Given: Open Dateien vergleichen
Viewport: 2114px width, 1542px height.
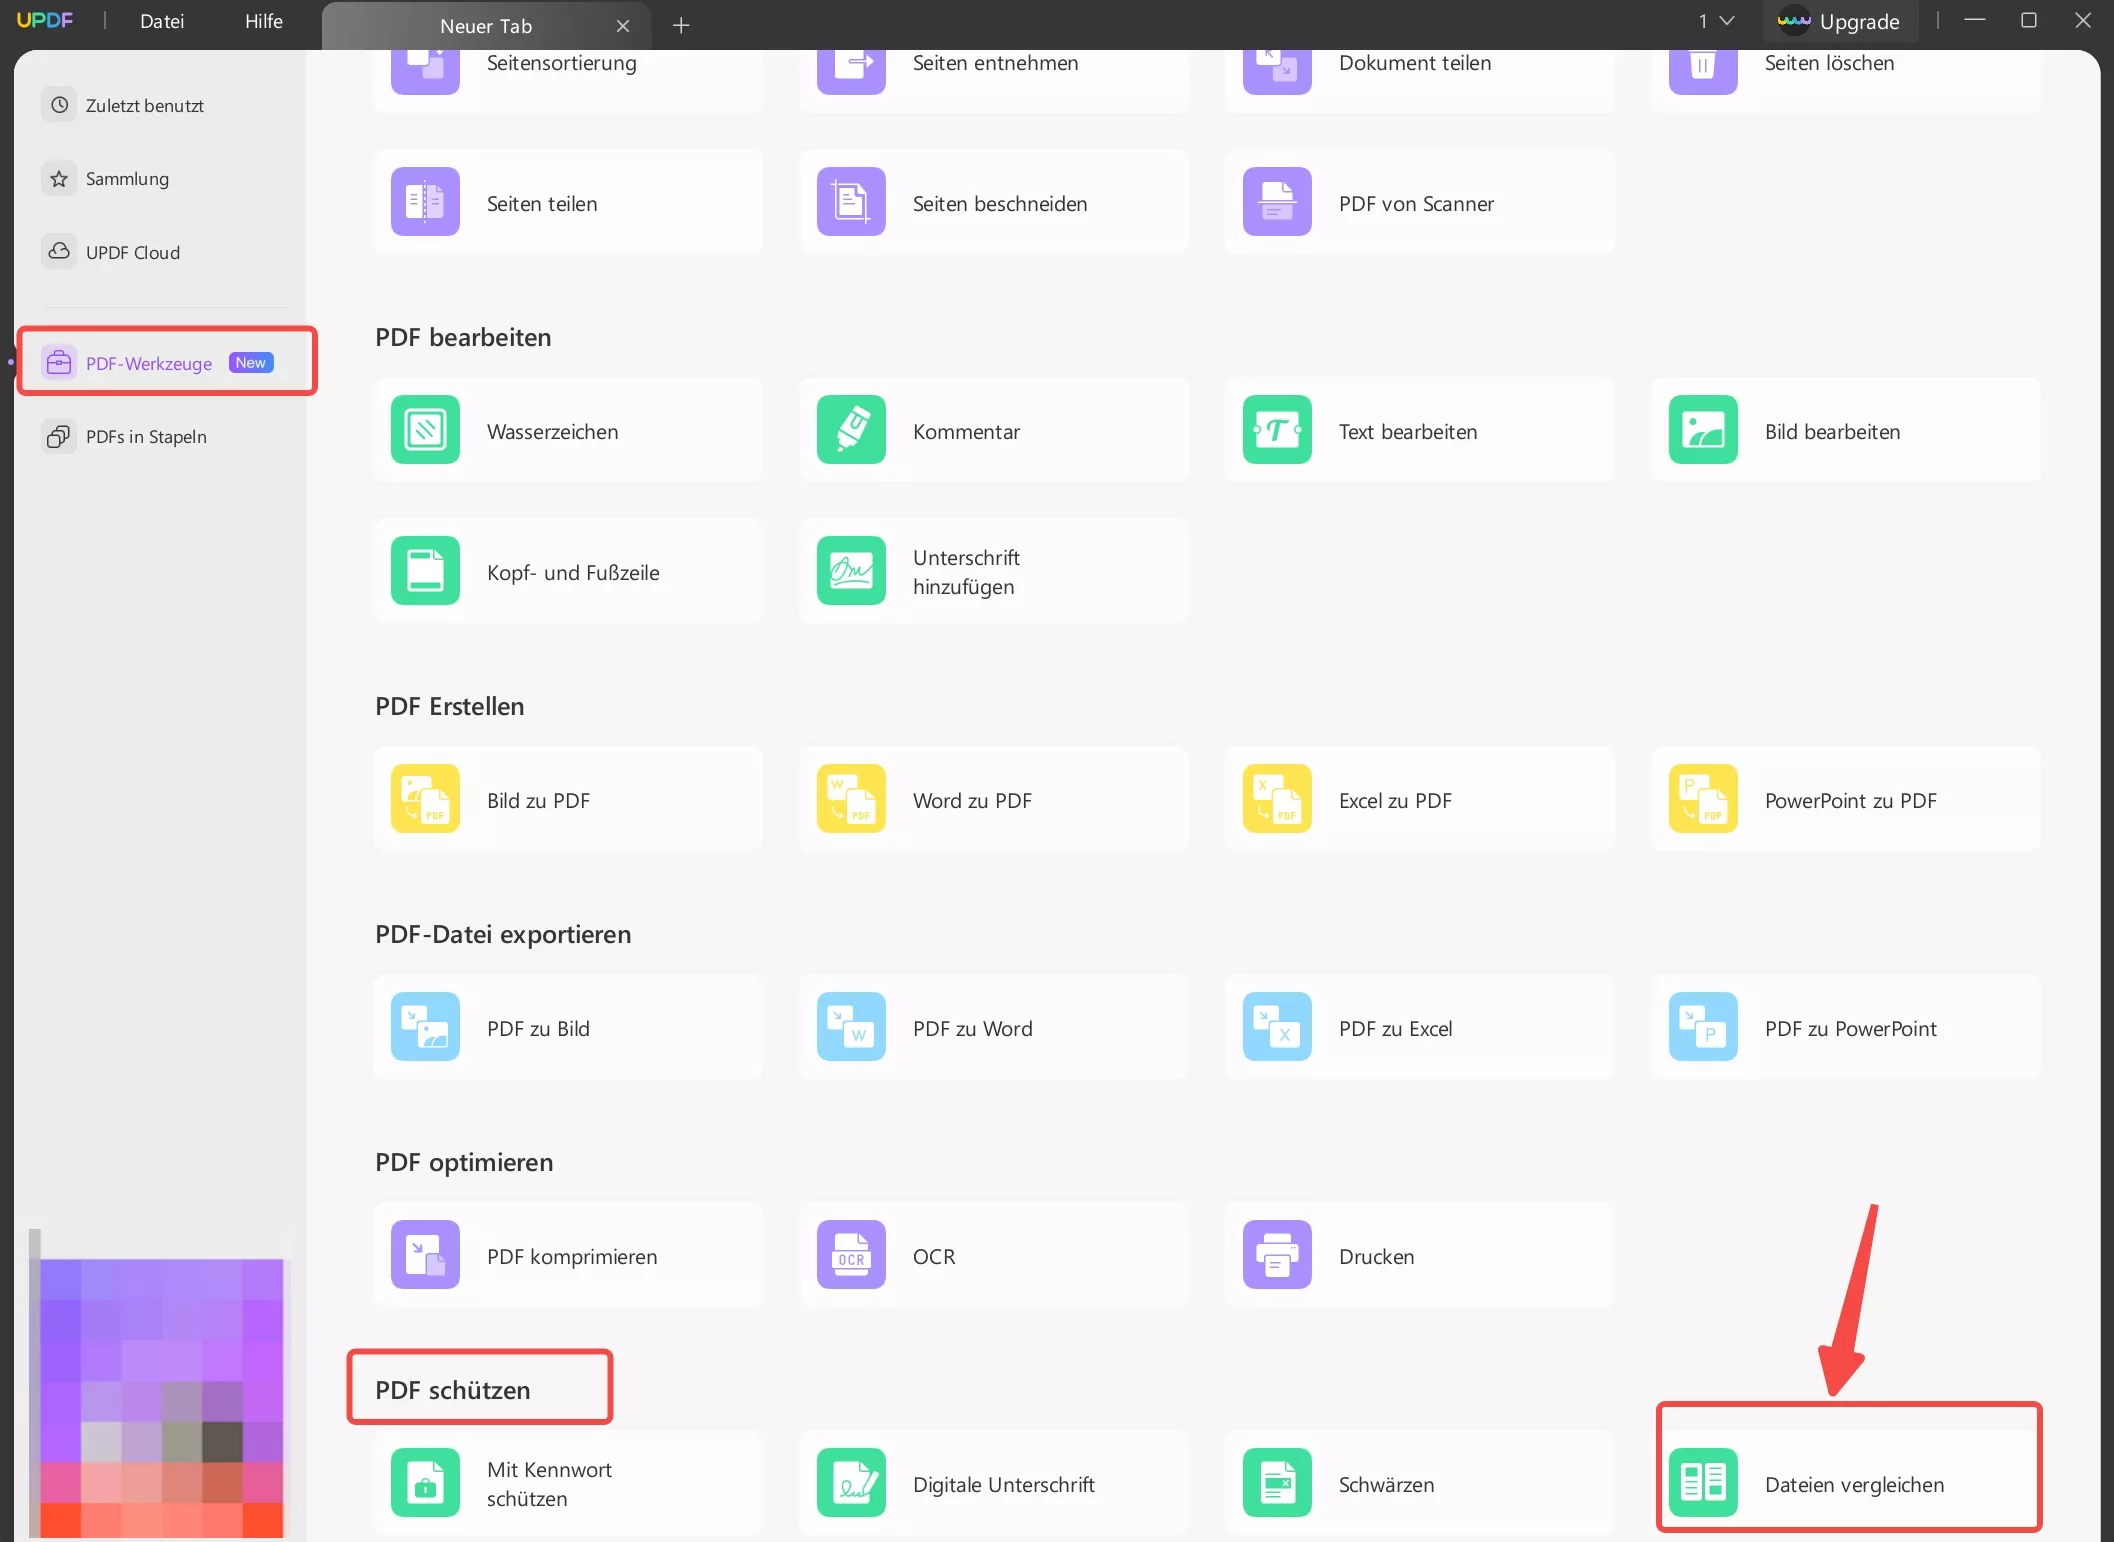Looking at the screenshot, I should tap(1848, 1484).
